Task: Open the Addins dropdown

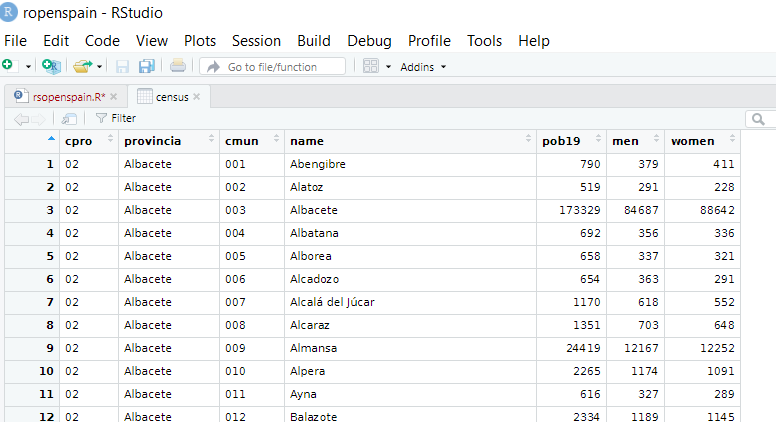Action: tap(423, 67)
